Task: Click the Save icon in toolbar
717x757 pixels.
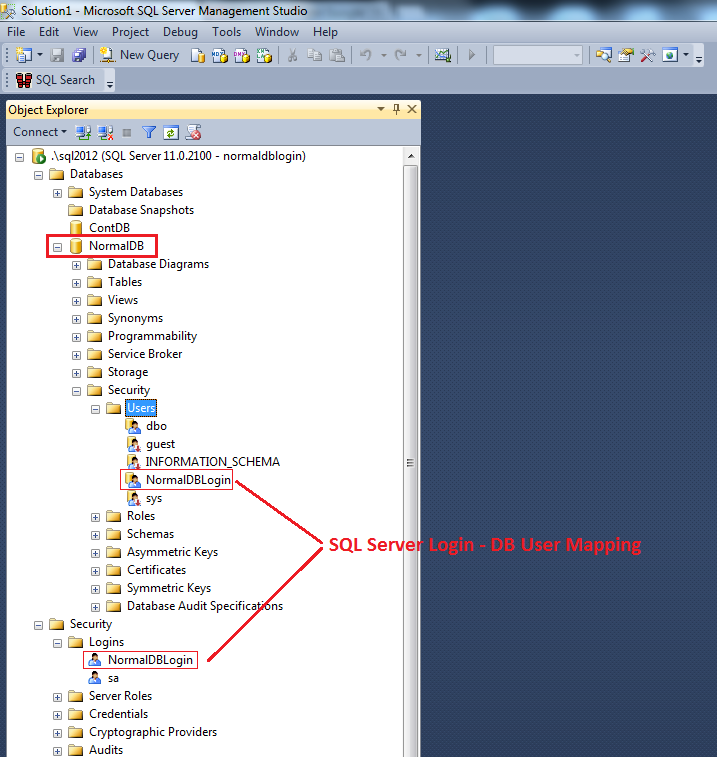Action: (x=57, y=55)
